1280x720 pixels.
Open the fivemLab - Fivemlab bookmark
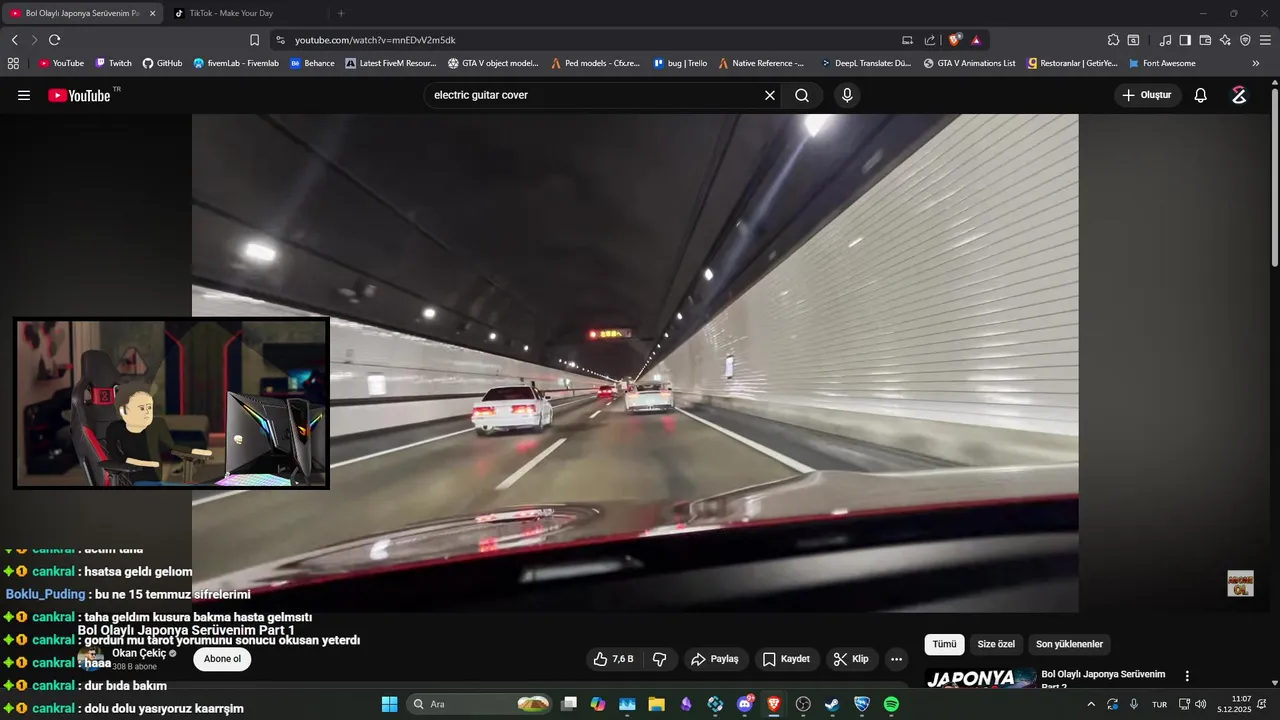[236, 63]
